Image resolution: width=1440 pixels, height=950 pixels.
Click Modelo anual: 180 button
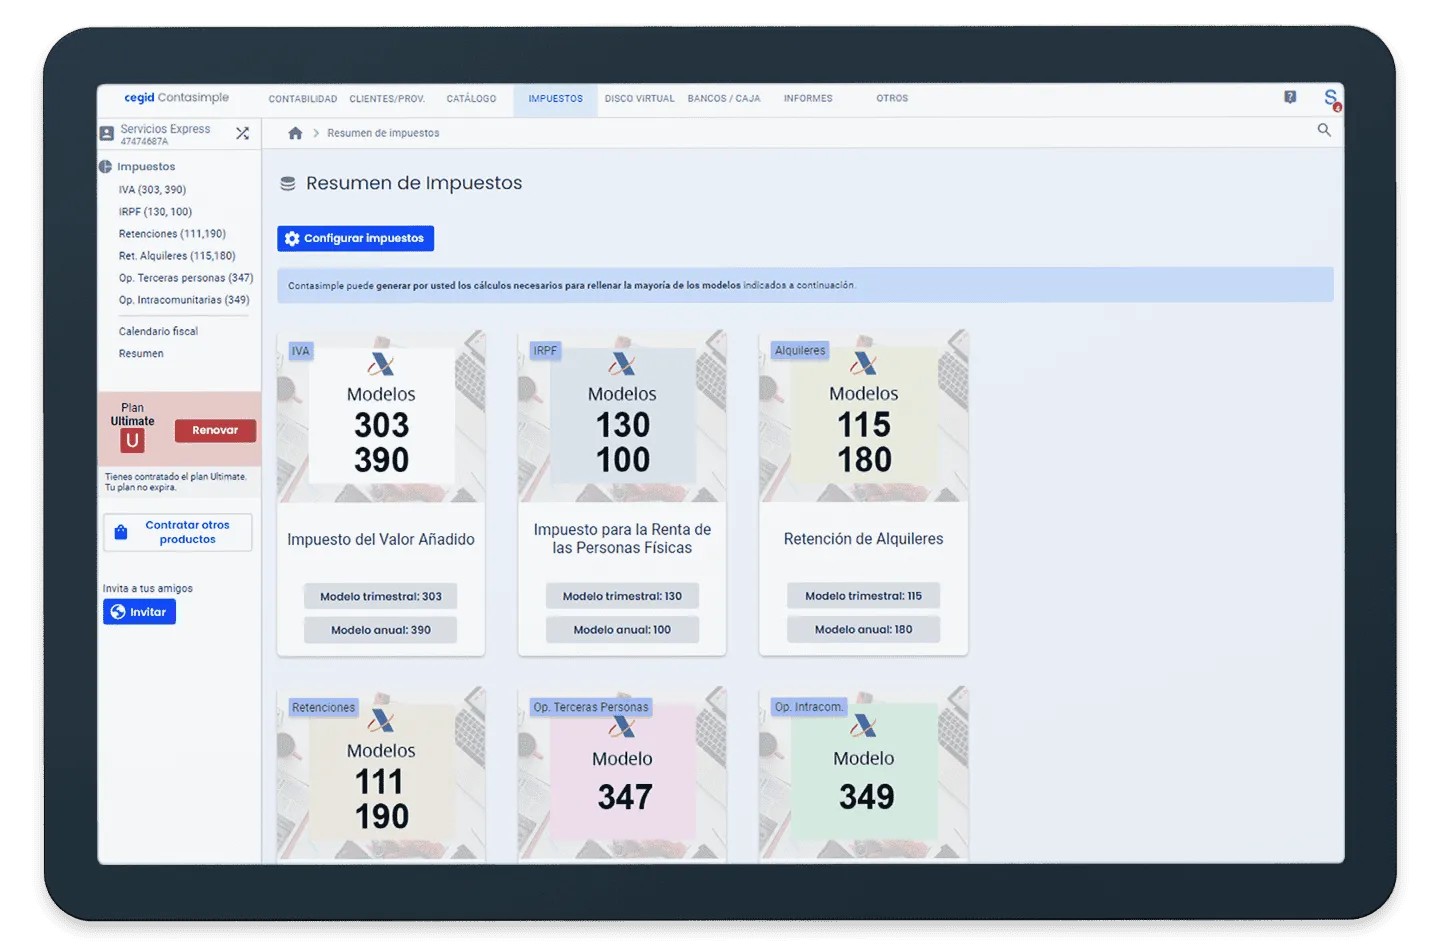pyautogui.click(x=864, y=630)
